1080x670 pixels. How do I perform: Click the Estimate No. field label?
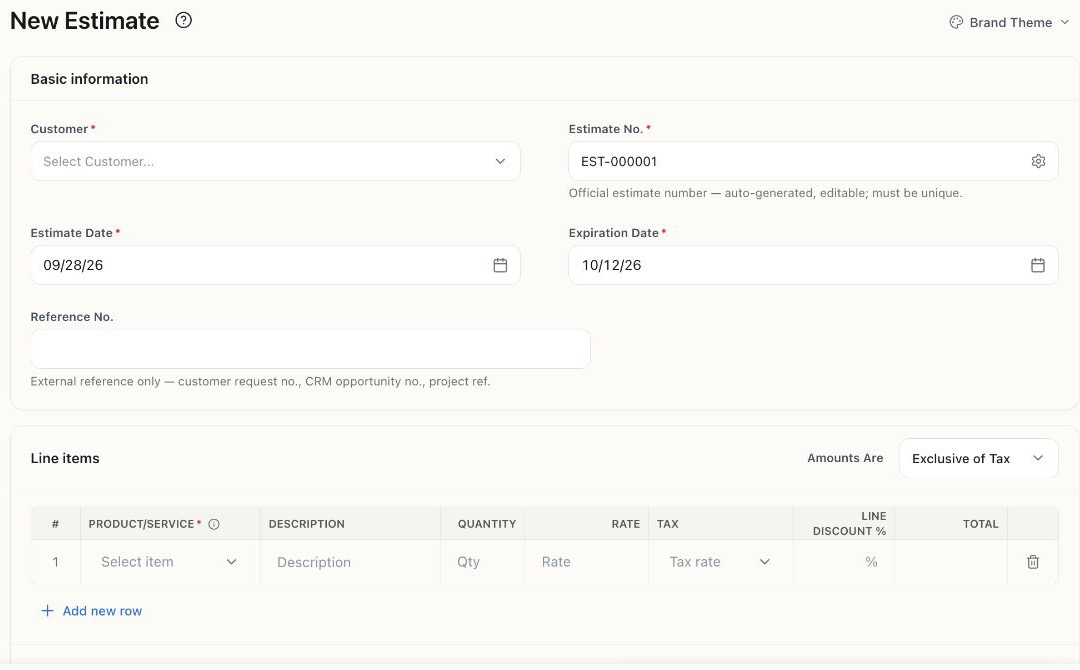pos(605,129)
